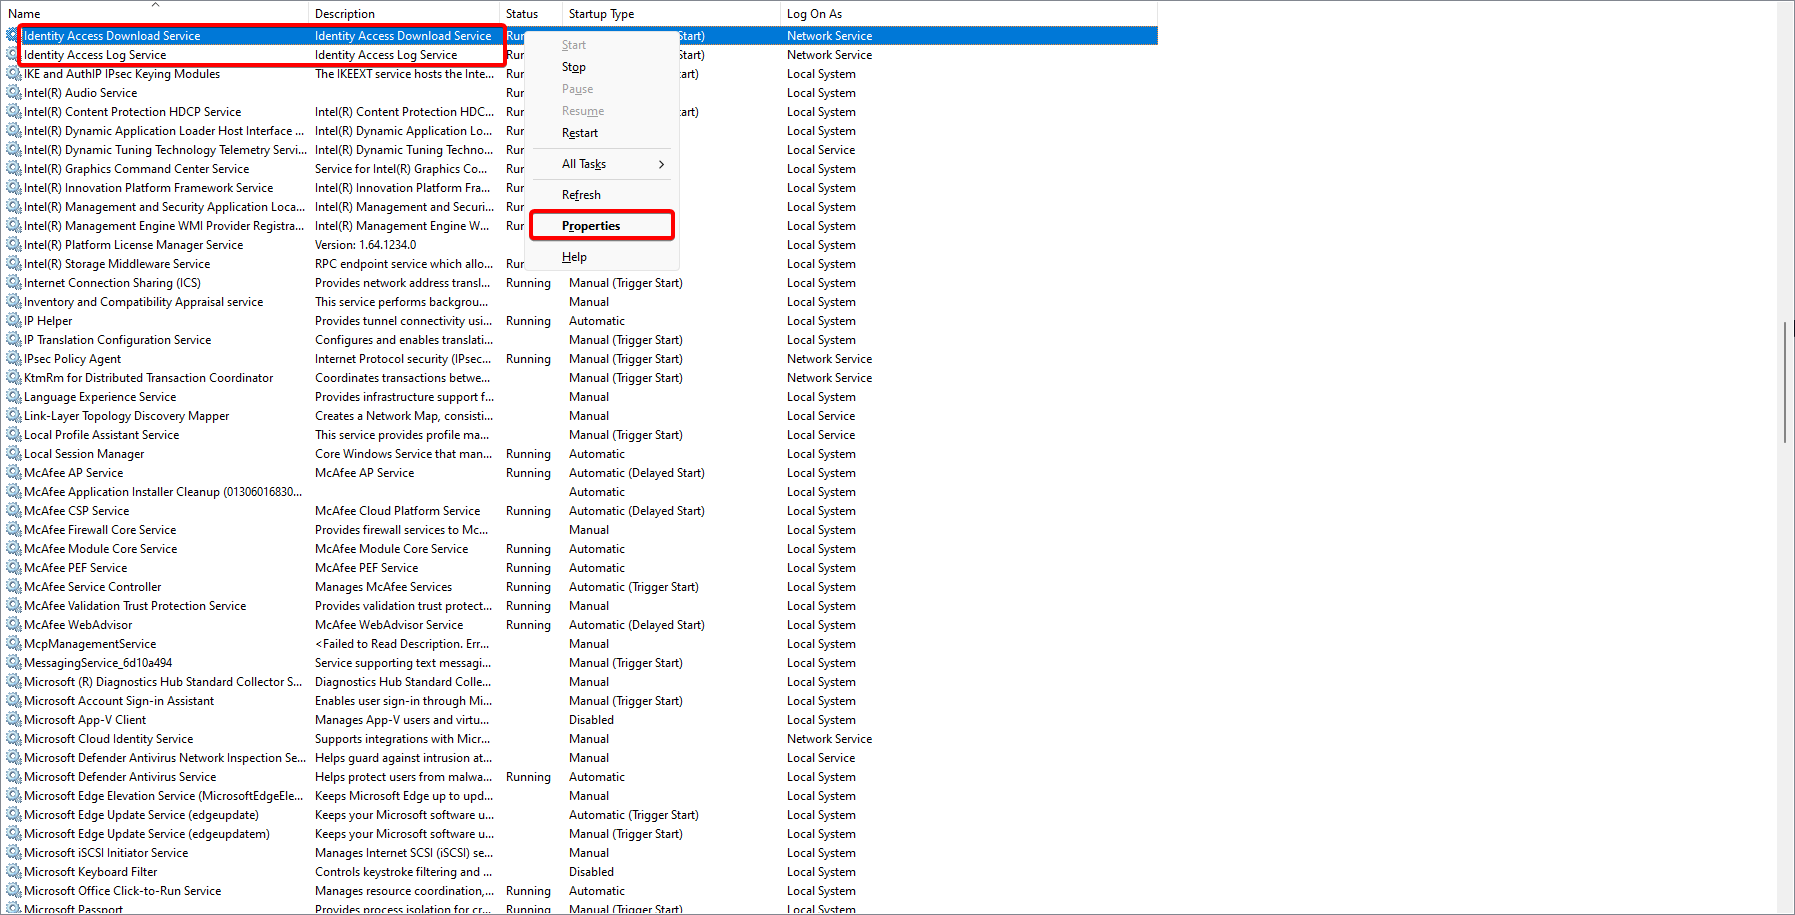
Task: Select the gear icon for McAfee PEF Service
Action: pos(14,568)
